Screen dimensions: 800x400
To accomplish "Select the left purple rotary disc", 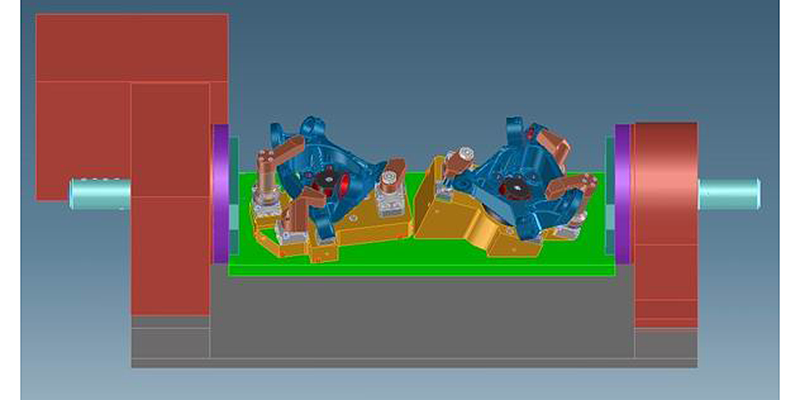I will tap(220, 193).
